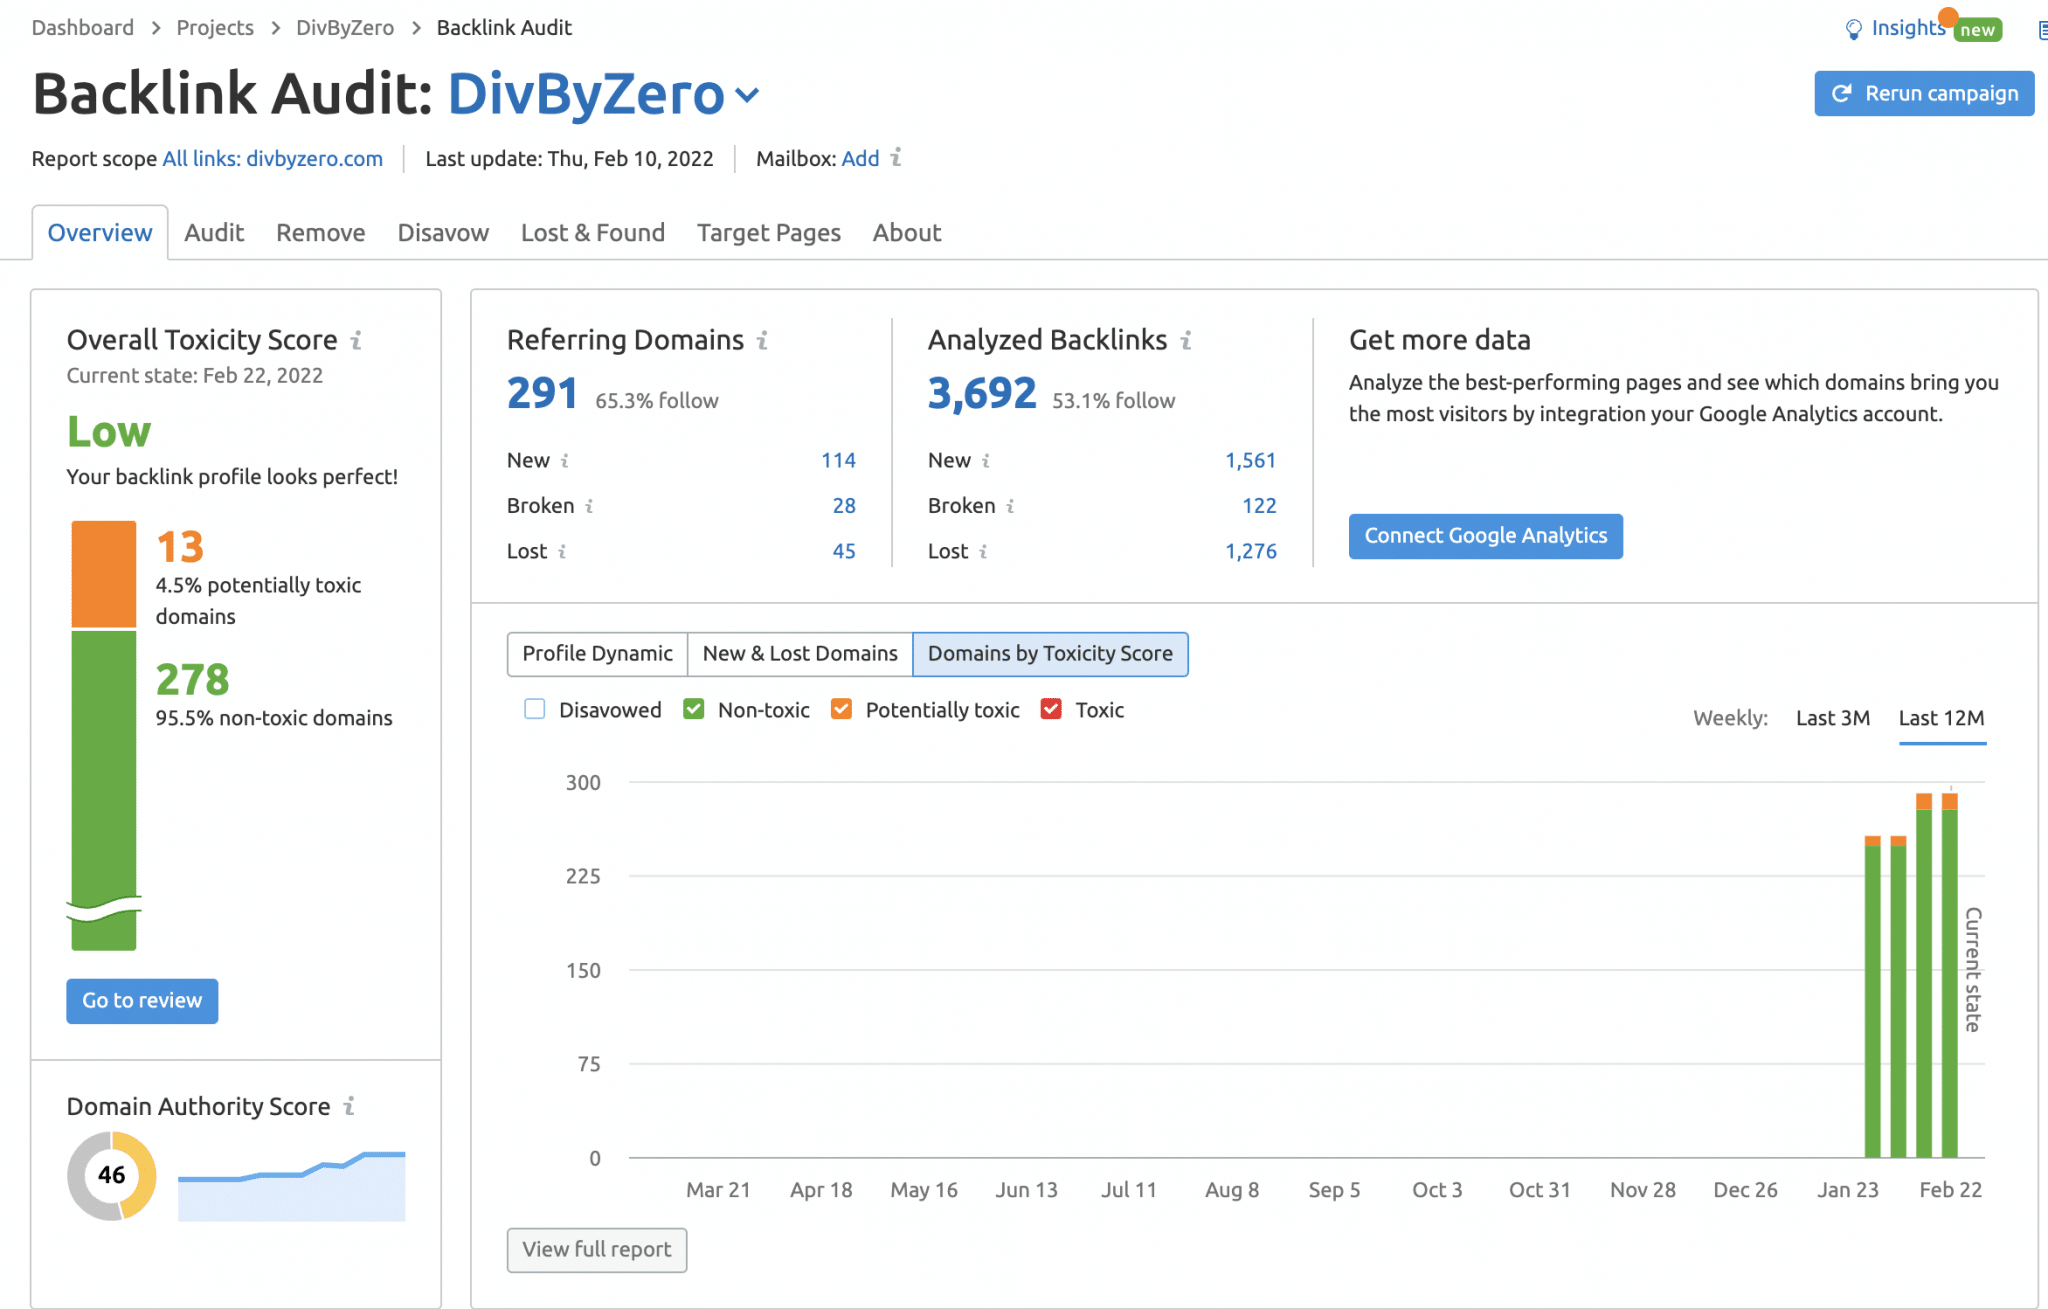Image resolution: width=2048 pixels, height=1309 pixels.
Task: Open the Remove tab
Action: [321, 232]
